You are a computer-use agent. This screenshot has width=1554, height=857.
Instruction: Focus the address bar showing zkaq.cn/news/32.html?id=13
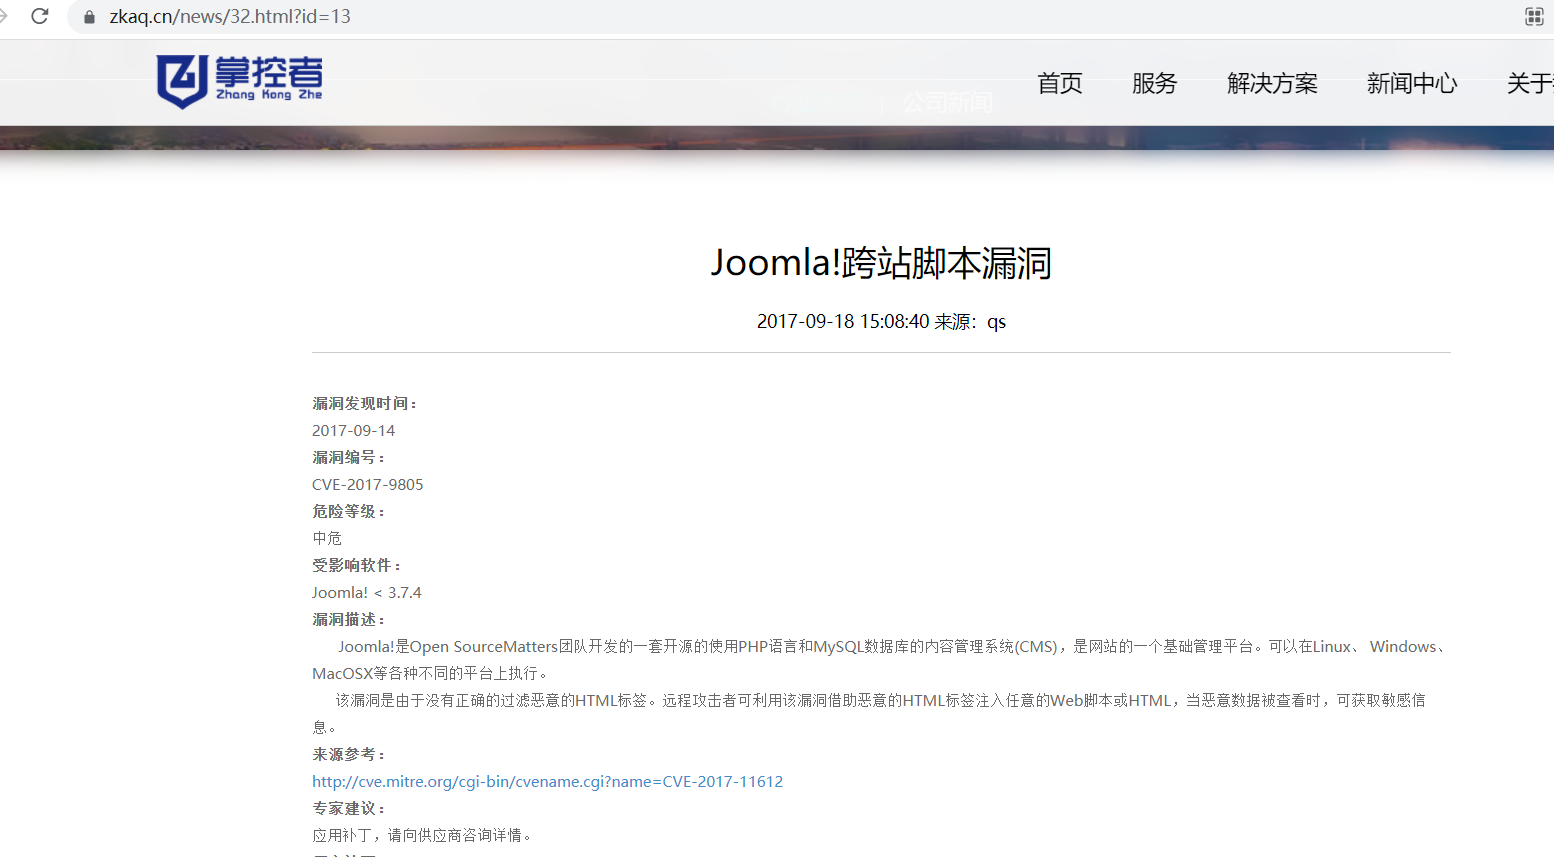pyautogui.click(x=790, y=17)
